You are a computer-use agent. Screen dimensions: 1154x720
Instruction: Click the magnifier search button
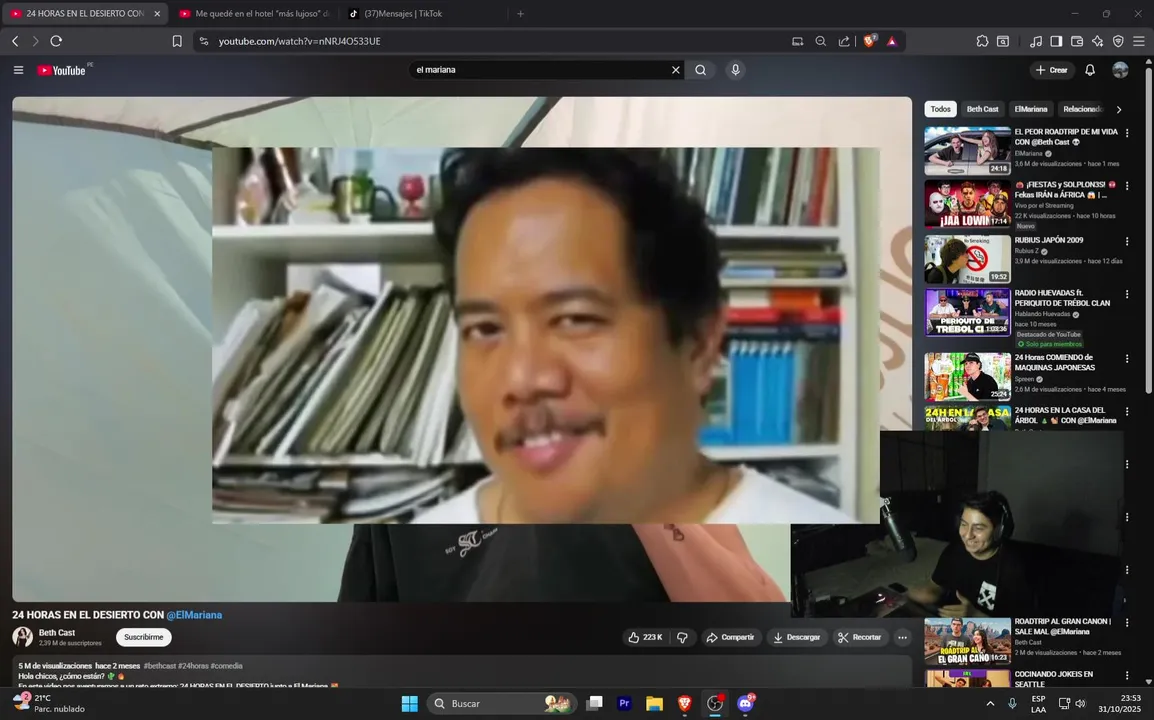pos(701,70)
